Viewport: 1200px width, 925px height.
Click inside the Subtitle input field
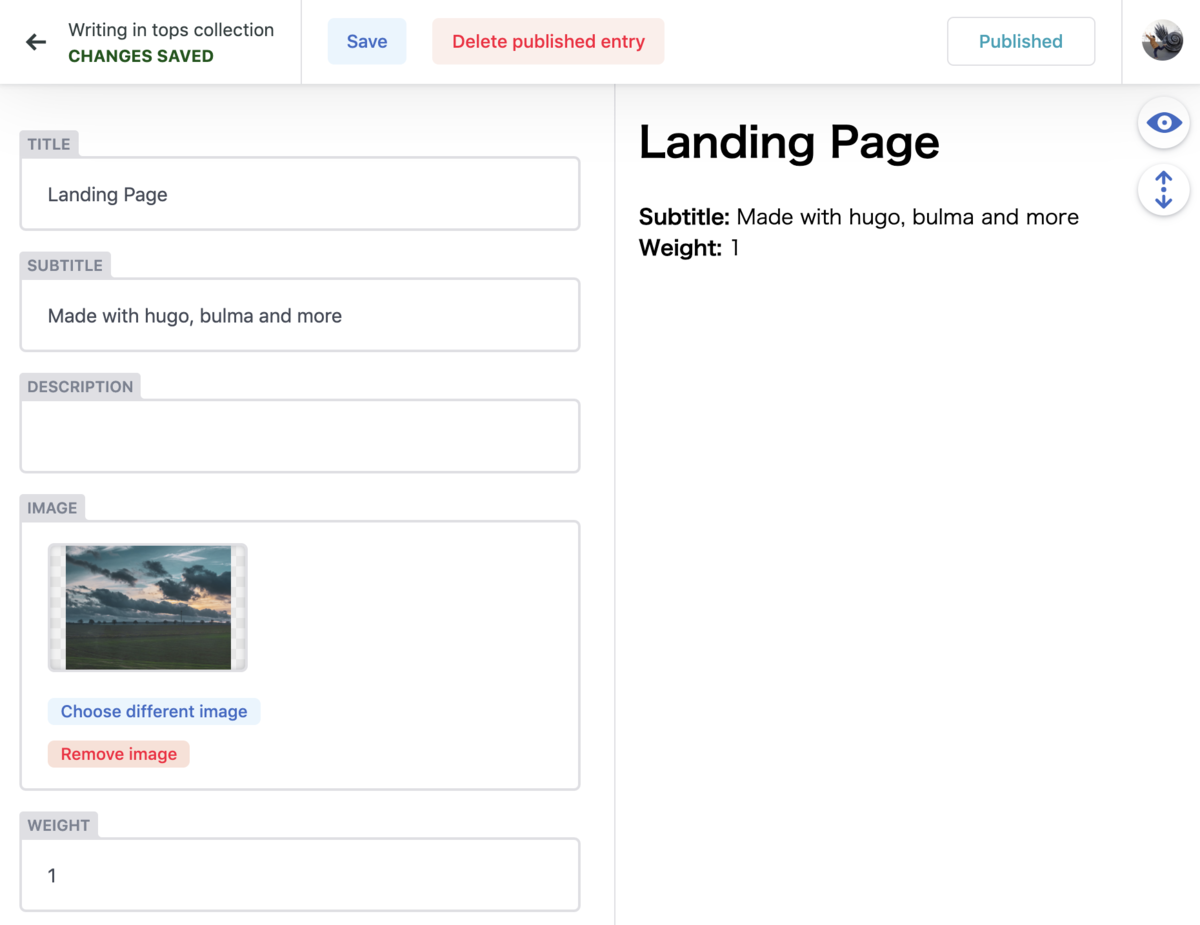point(300,315)
